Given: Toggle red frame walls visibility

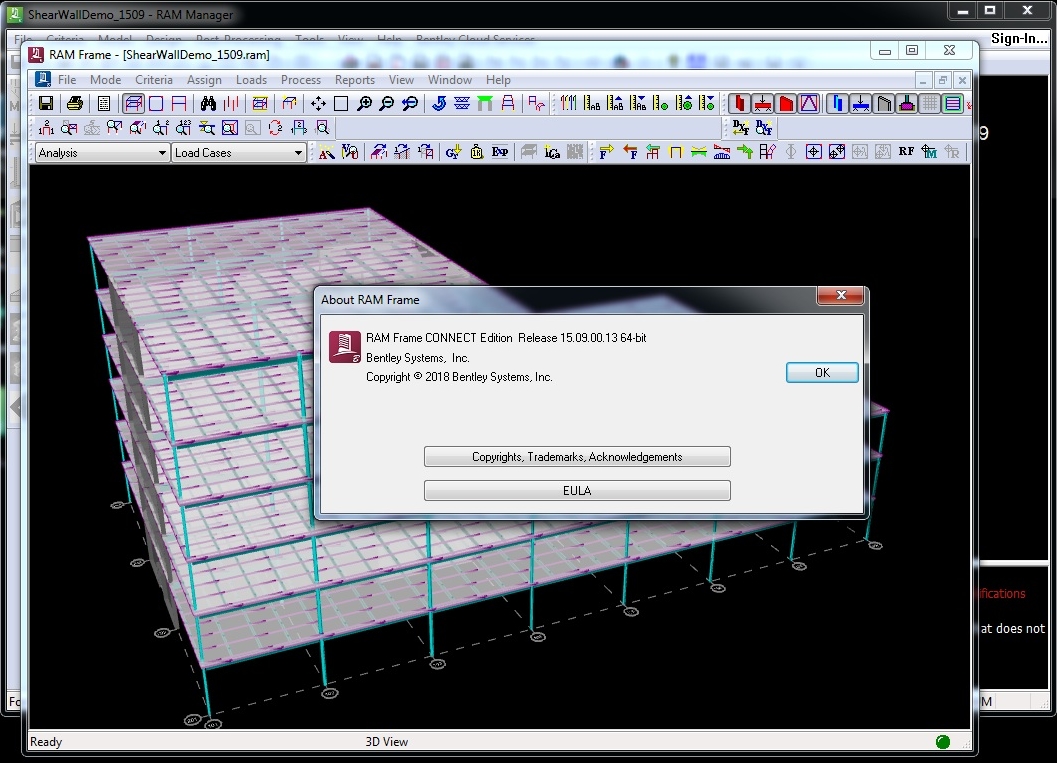Looking at the screenshot, I should [x=785, y=103].
